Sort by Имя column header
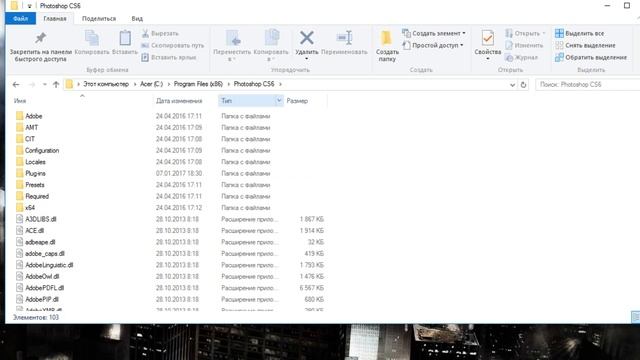The image size is (640, 360). (20, 101)
